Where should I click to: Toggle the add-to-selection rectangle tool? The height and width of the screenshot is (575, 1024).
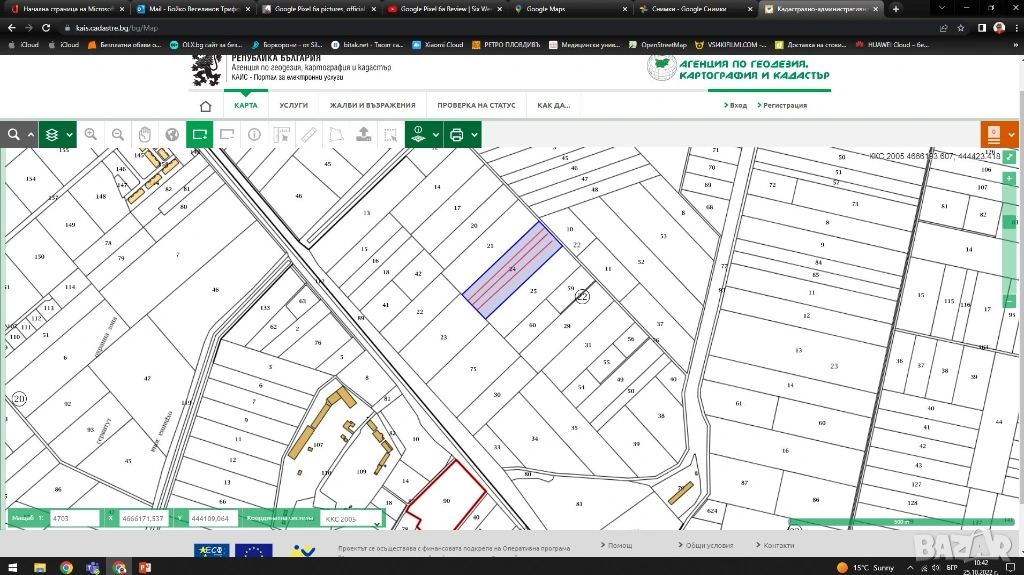[x=200, y=135]
